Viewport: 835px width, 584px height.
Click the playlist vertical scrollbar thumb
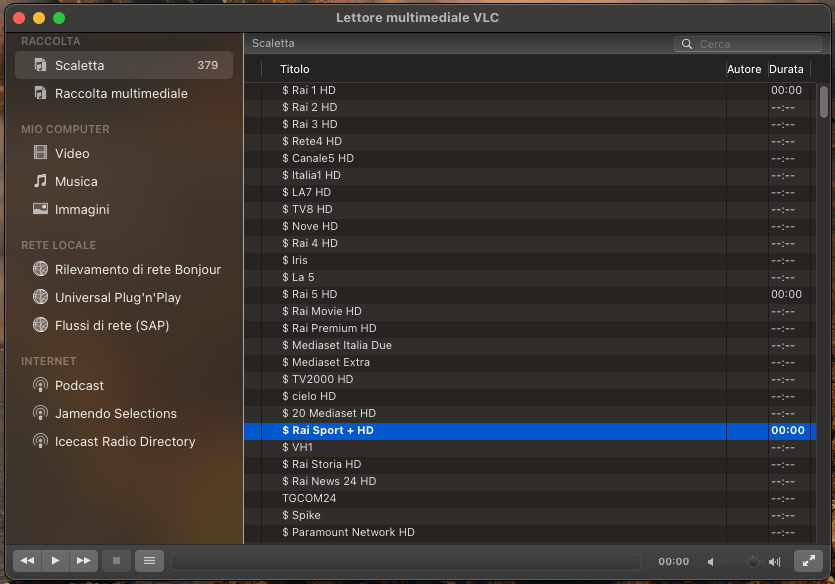[x=824, y=102]
